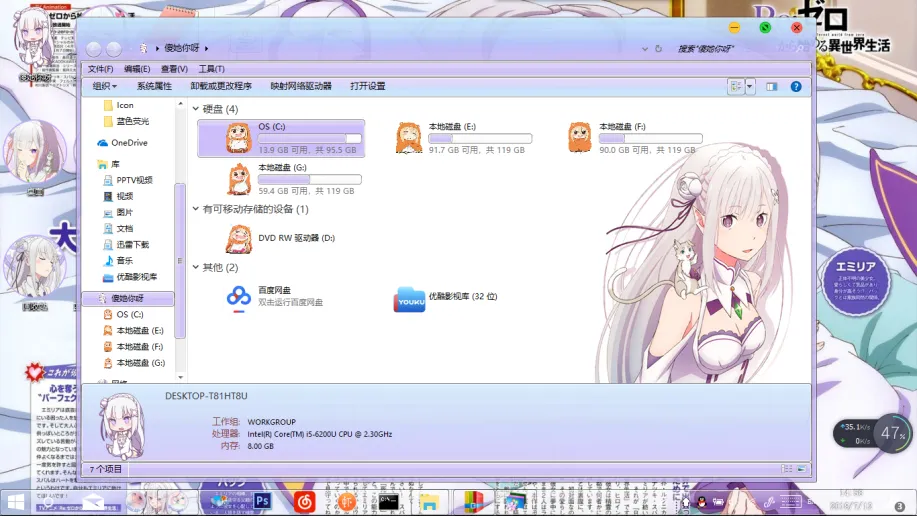This screenshot has width=917, height=516.
Task: Click 卸载或更改程序 in the toolbar
Action: (221, 87)
